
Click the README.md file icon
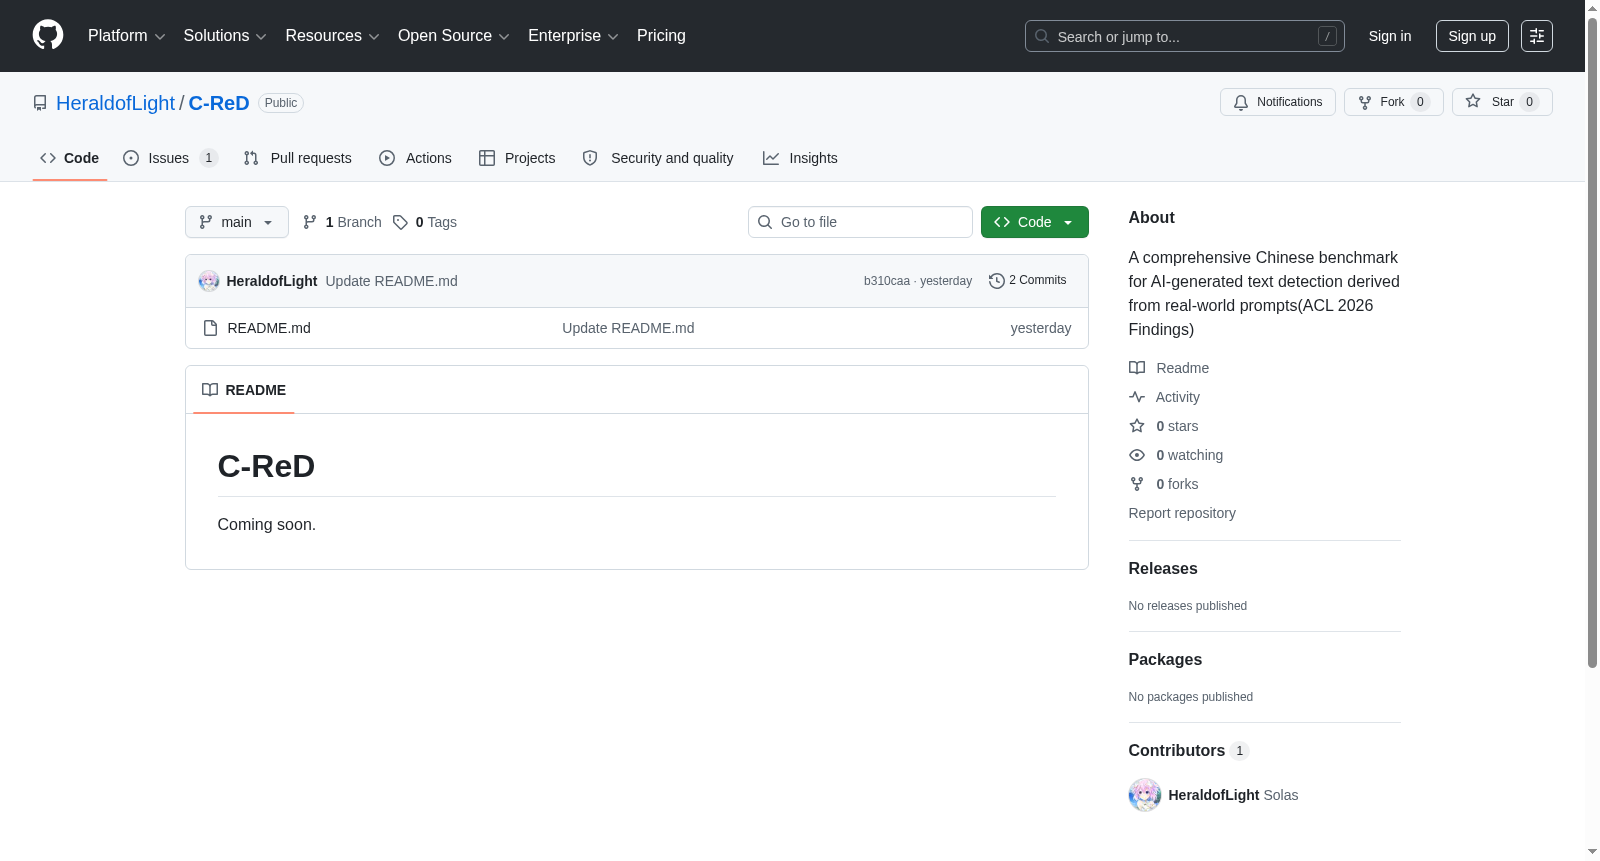(210, 328)
